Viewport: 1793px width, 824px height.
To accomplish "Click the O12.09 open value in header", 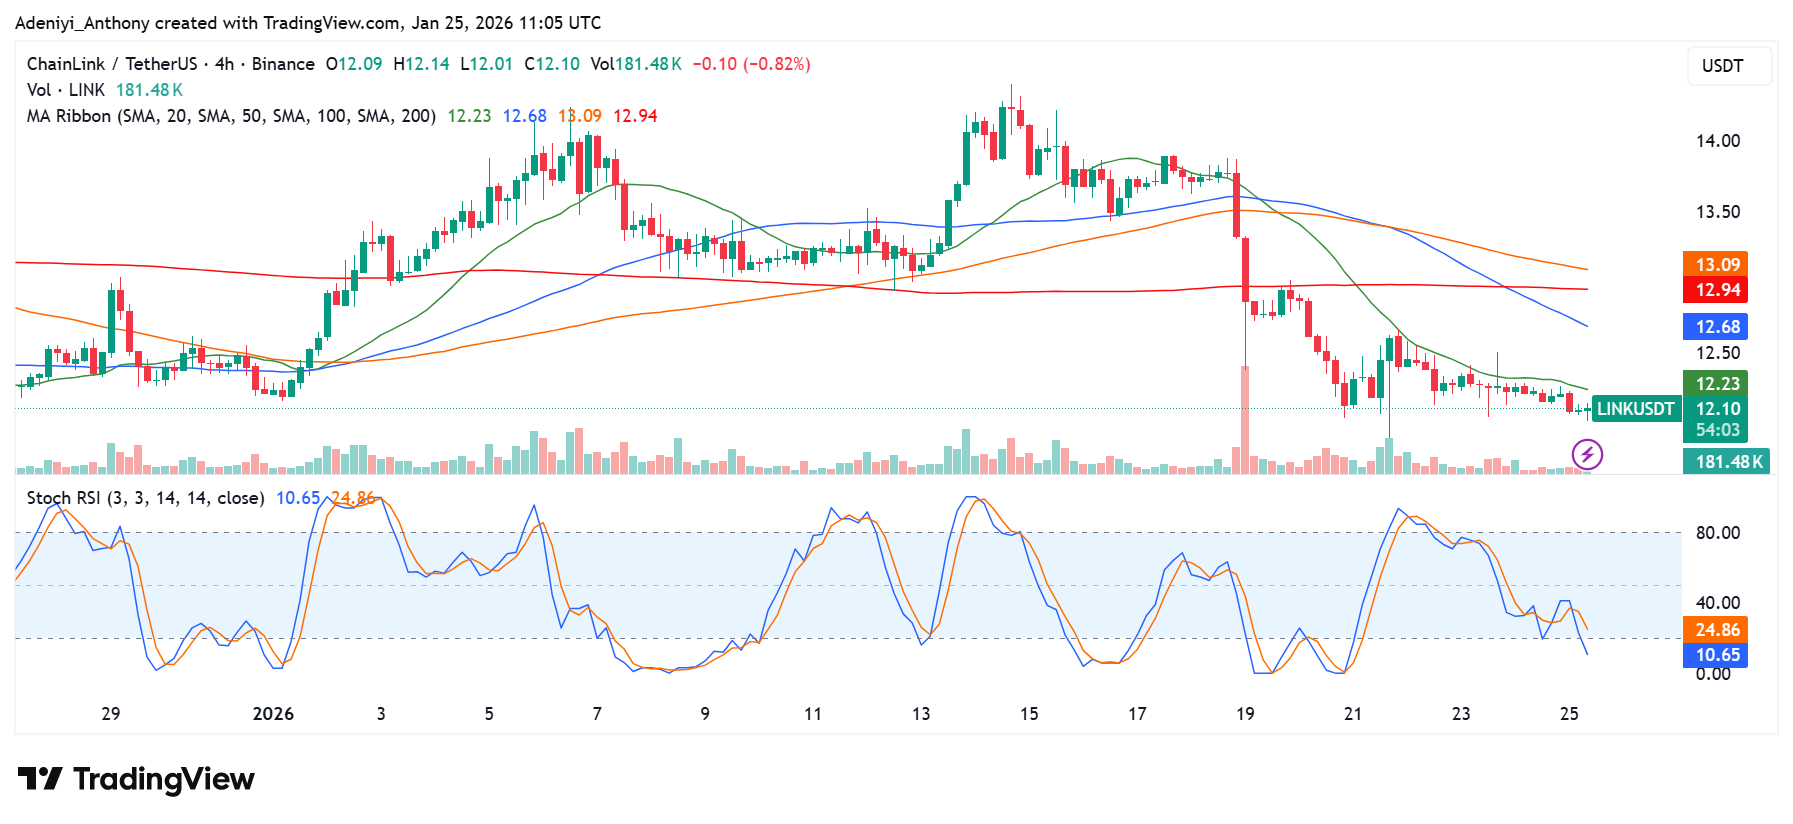I will click(x=354, y=64).
